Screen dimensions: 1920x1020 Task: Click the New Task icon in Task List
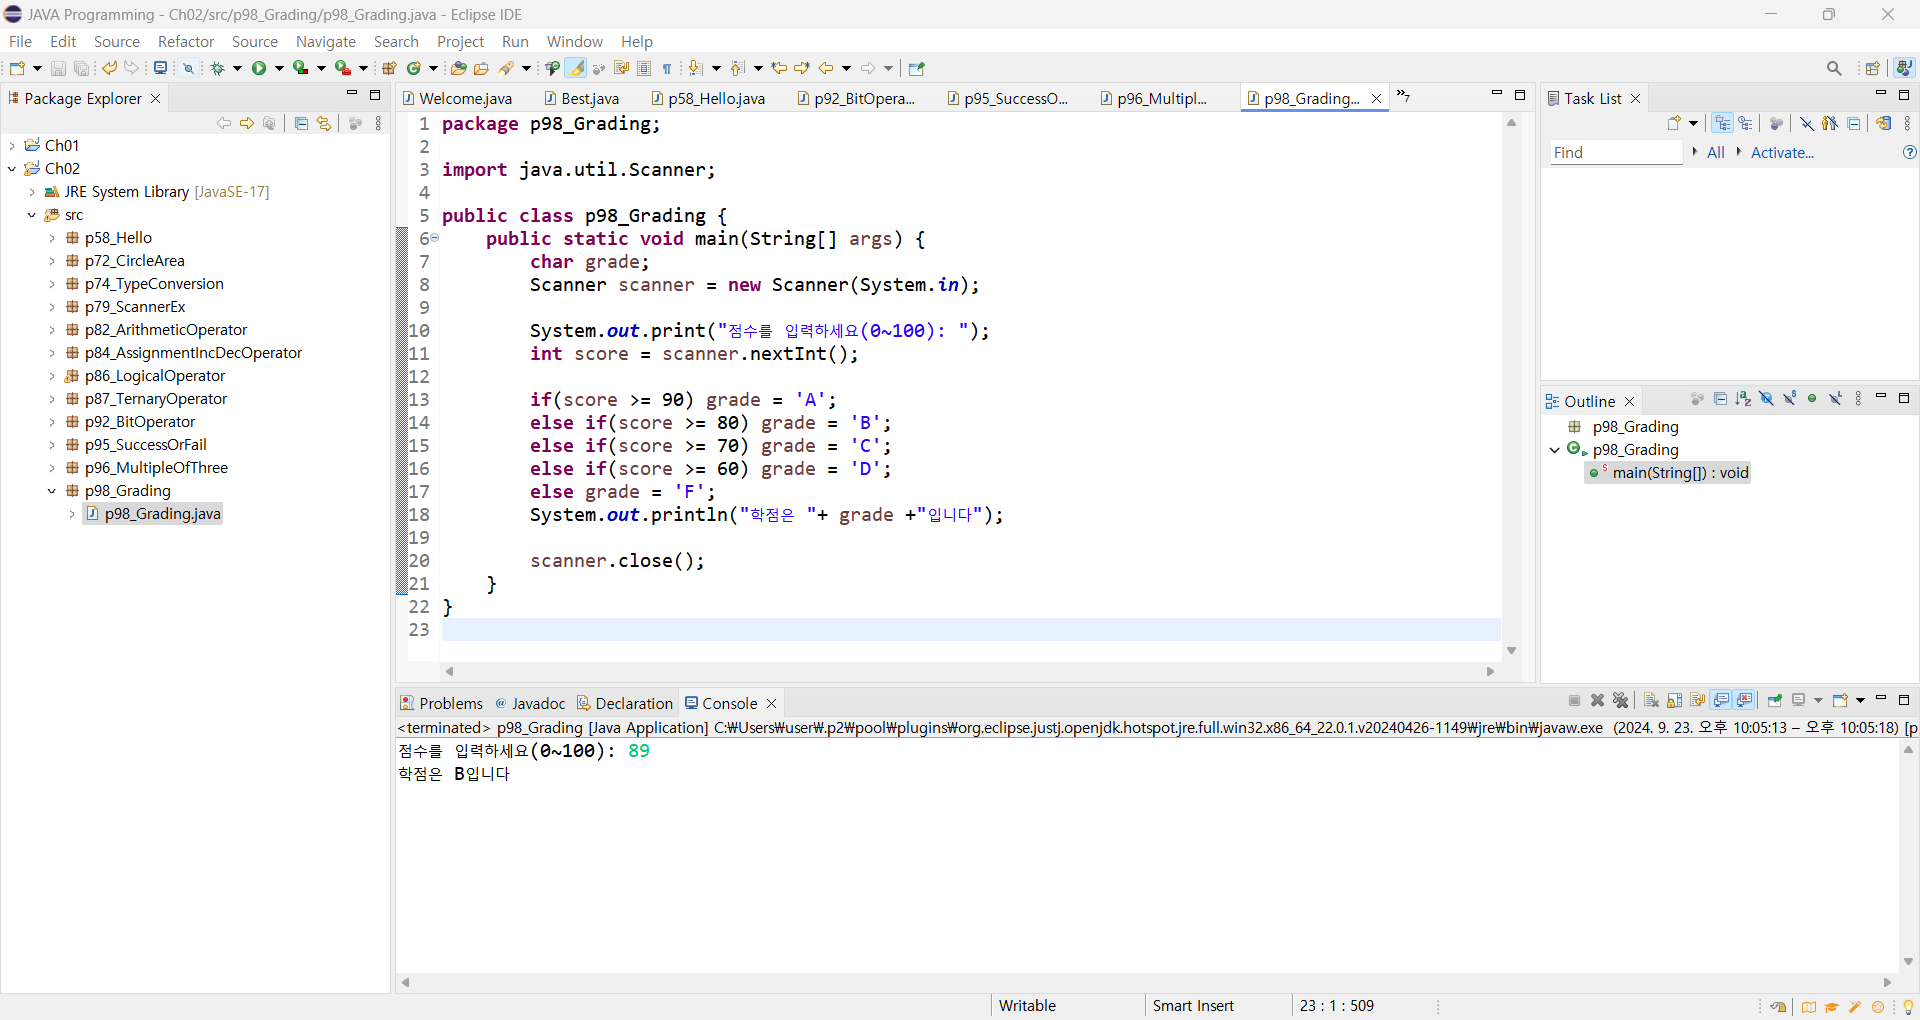[x=1674, y=123]
